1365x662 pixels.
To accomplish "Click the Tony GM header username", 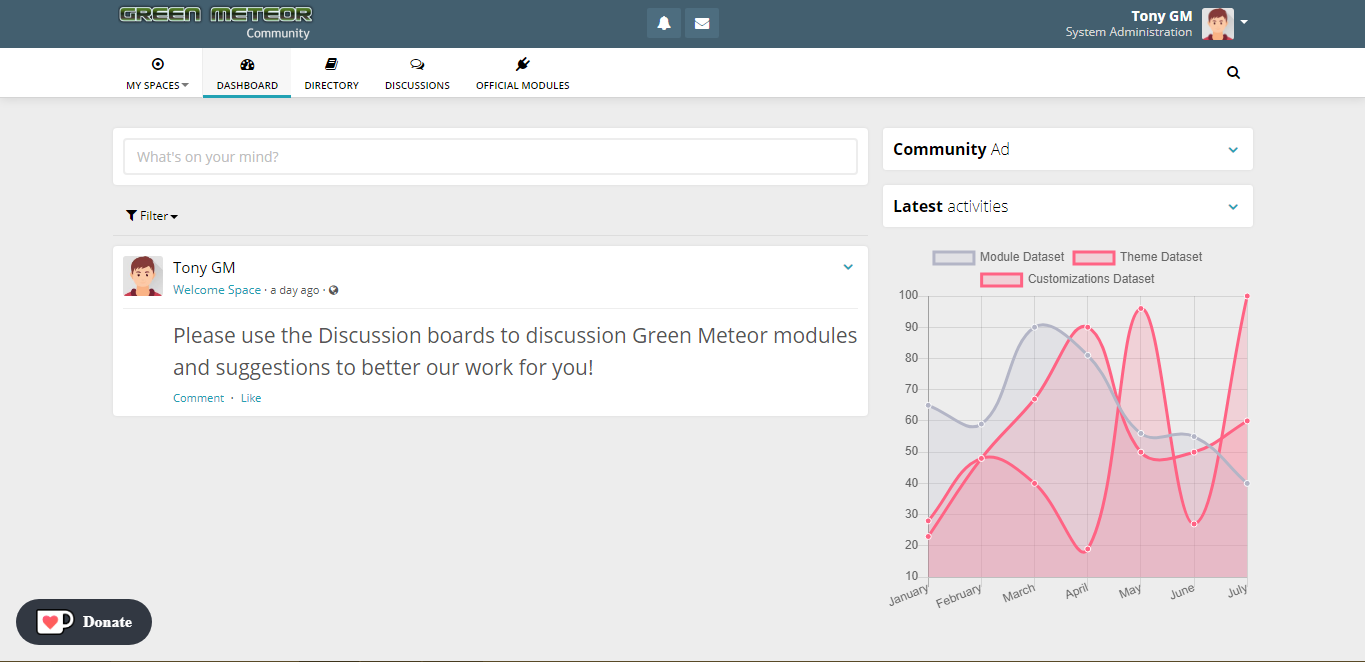I will [1161, 16].
